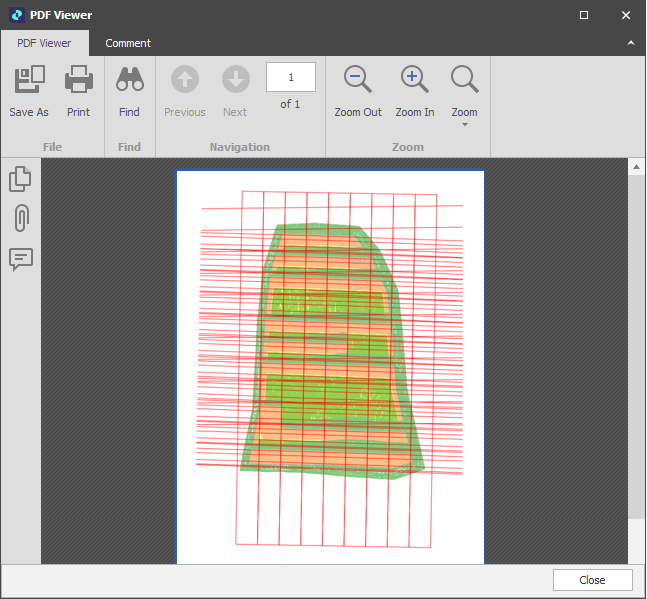Image resolution: width=647 pixels, height=599 pixels.
Task: Select the PDF Viewer tab
Action: click(44, 43)
